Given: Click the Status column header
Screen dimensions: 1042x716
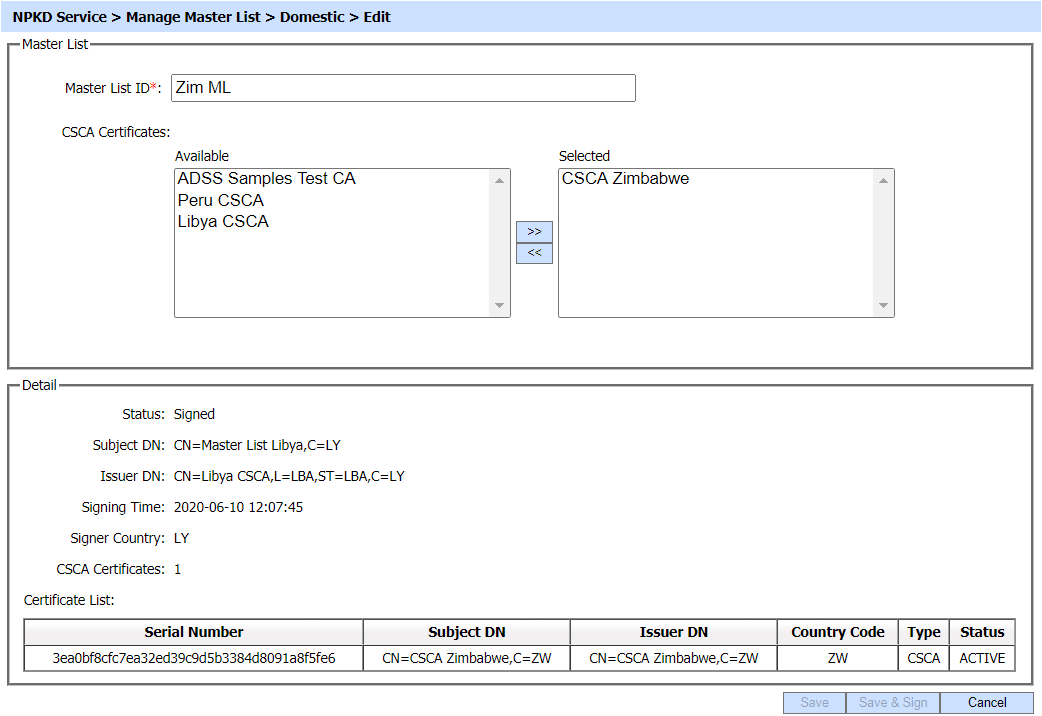Looking at the screenshot, I should tap(981, 632).
